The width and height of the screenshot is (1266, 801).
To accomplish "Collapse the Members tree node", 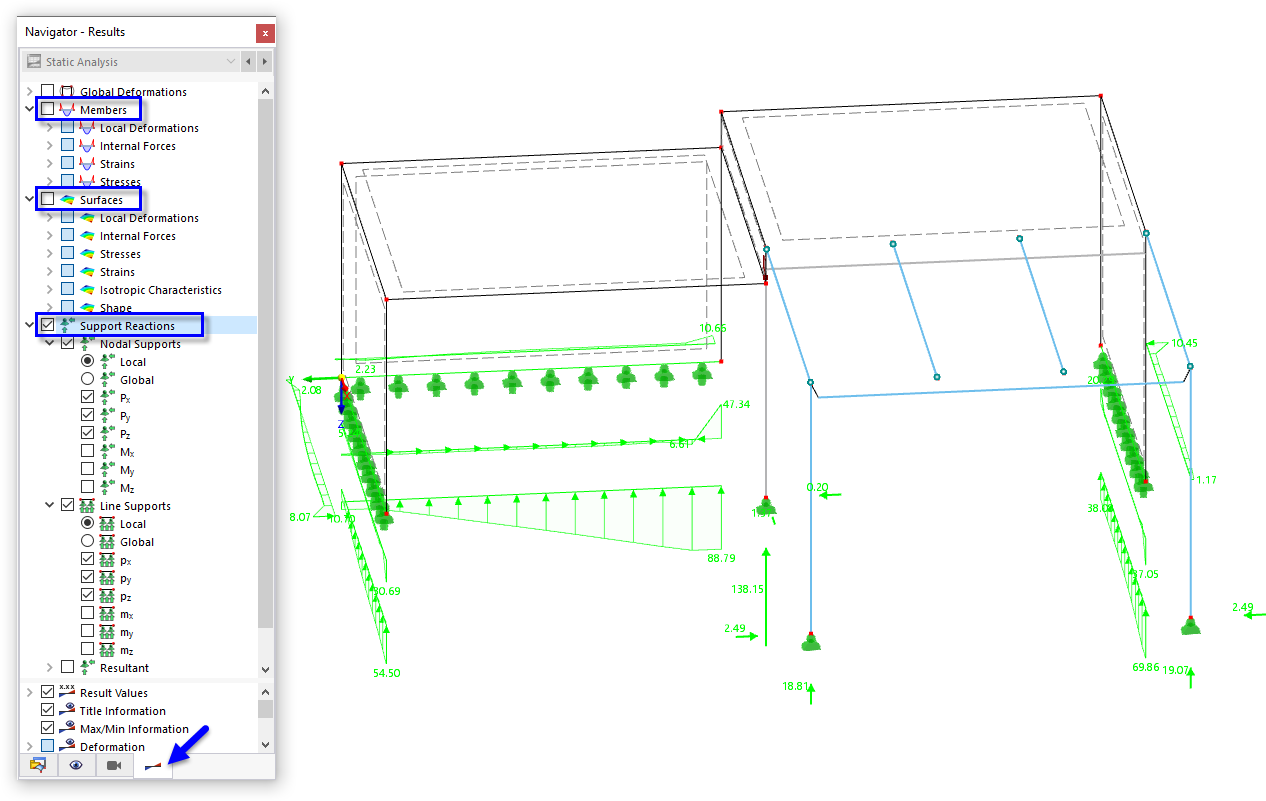I will click(29, 110).
